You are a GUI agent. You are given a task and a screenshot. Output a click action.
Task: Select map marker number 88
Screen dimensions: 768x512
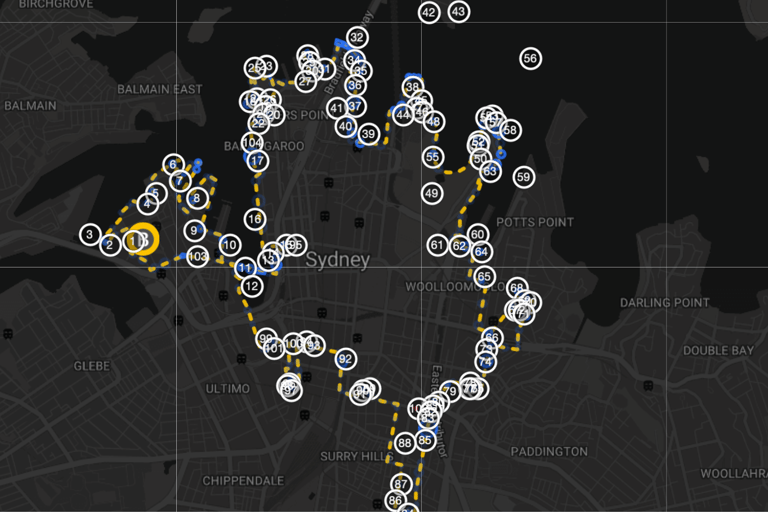coord(405,443)
